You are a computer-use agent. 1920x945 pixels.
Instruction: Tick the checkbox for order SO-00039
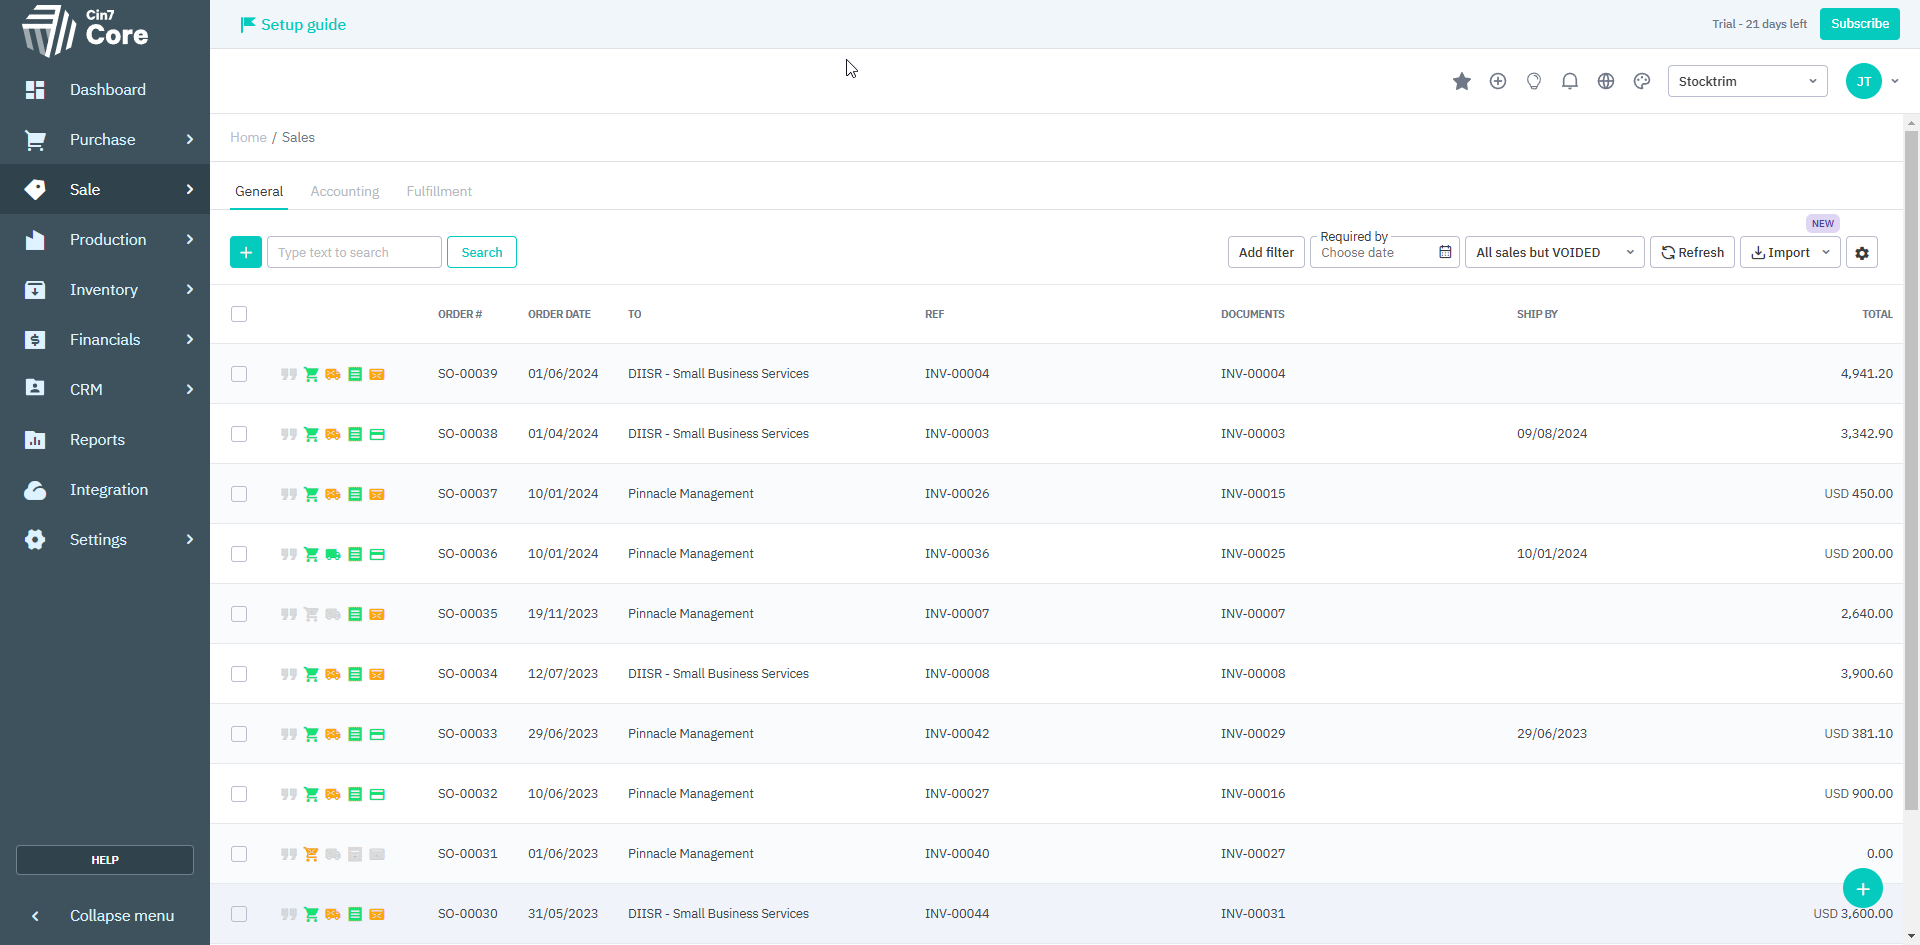click(239, 374)
